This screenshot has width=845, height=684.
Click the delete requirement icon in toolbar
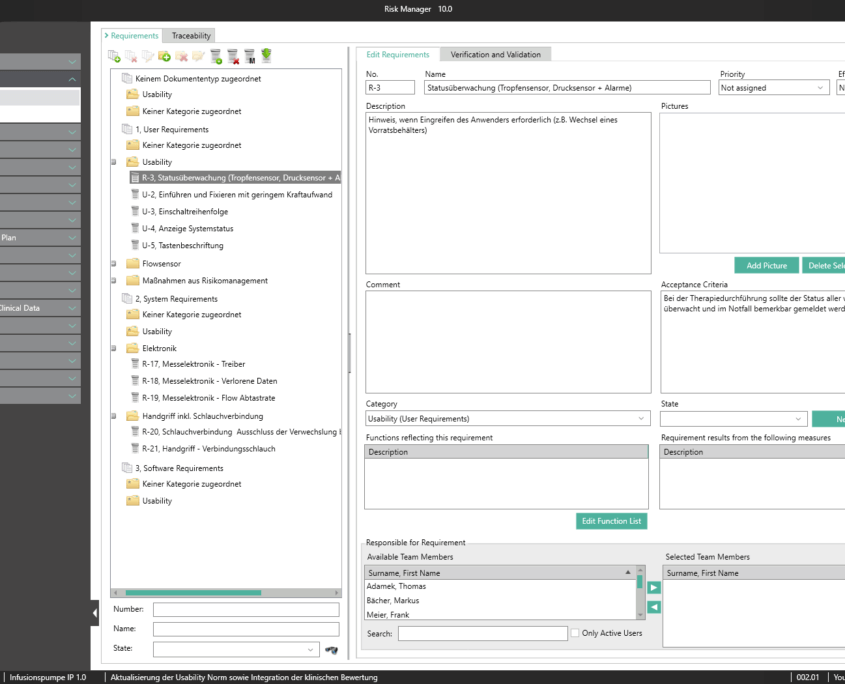(233, 57)
